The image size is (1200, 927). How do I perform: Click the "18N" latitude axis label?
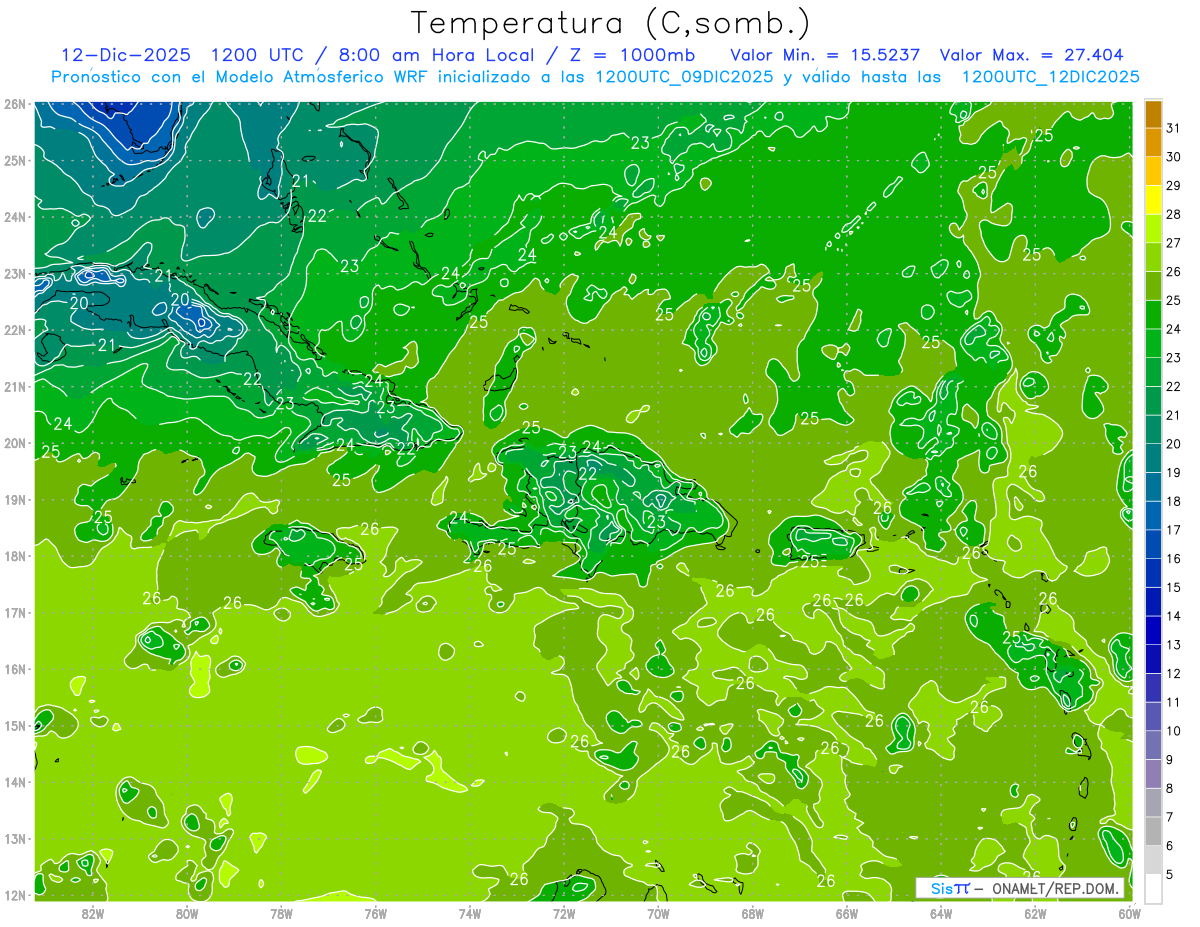(14, 556)
